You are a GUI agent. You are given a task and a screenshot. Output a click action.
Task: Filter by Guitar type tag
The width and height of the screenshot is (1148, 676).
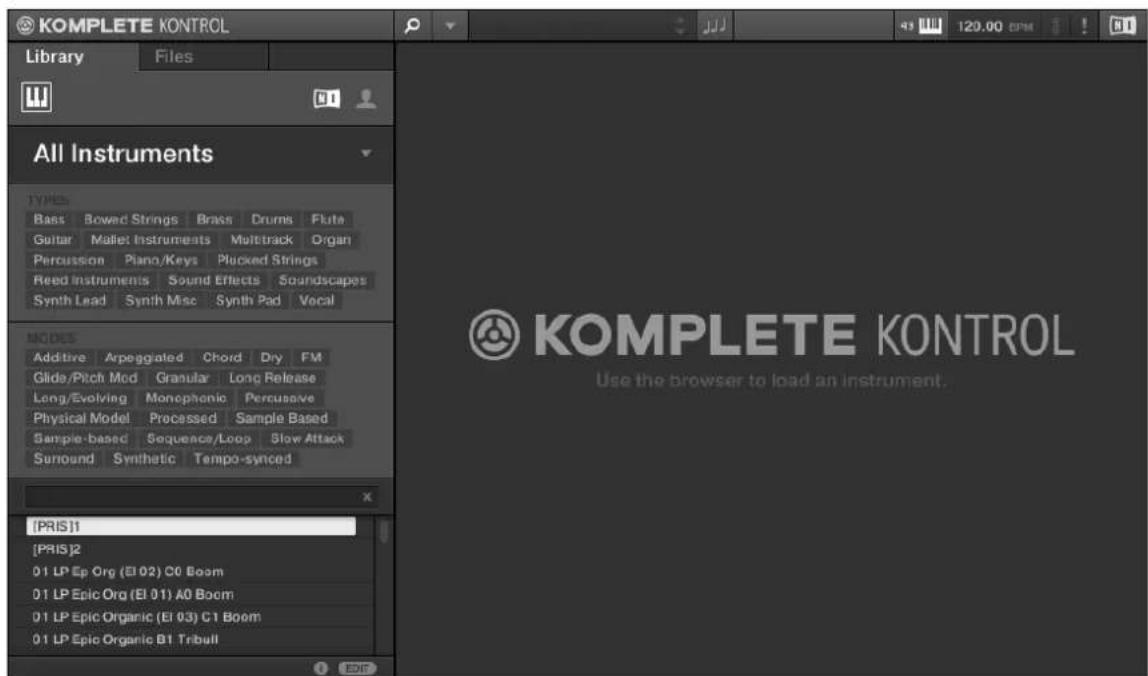coord(53,239)
